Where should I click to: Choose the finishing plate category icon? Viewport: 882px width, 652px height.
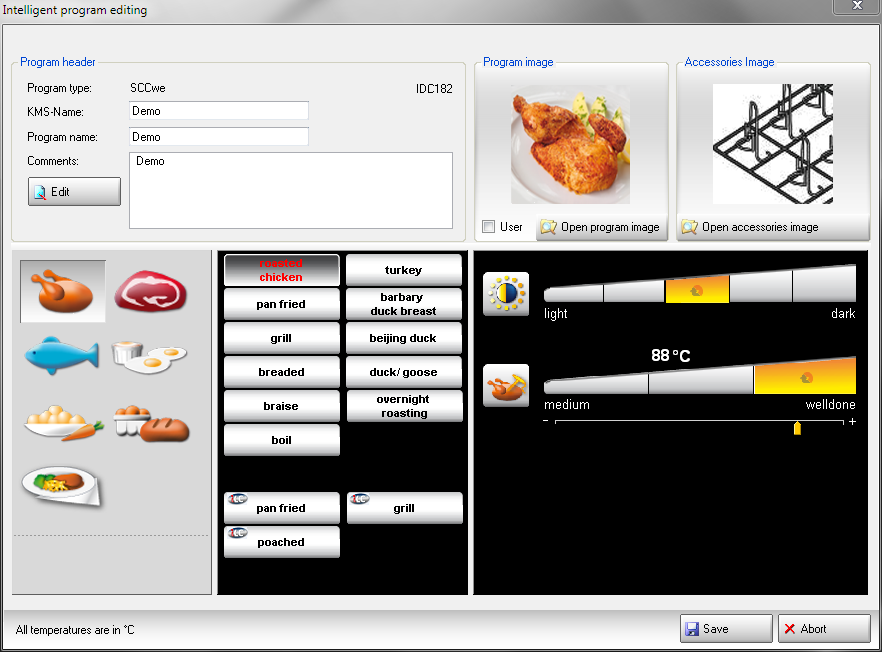pos(63,486)
